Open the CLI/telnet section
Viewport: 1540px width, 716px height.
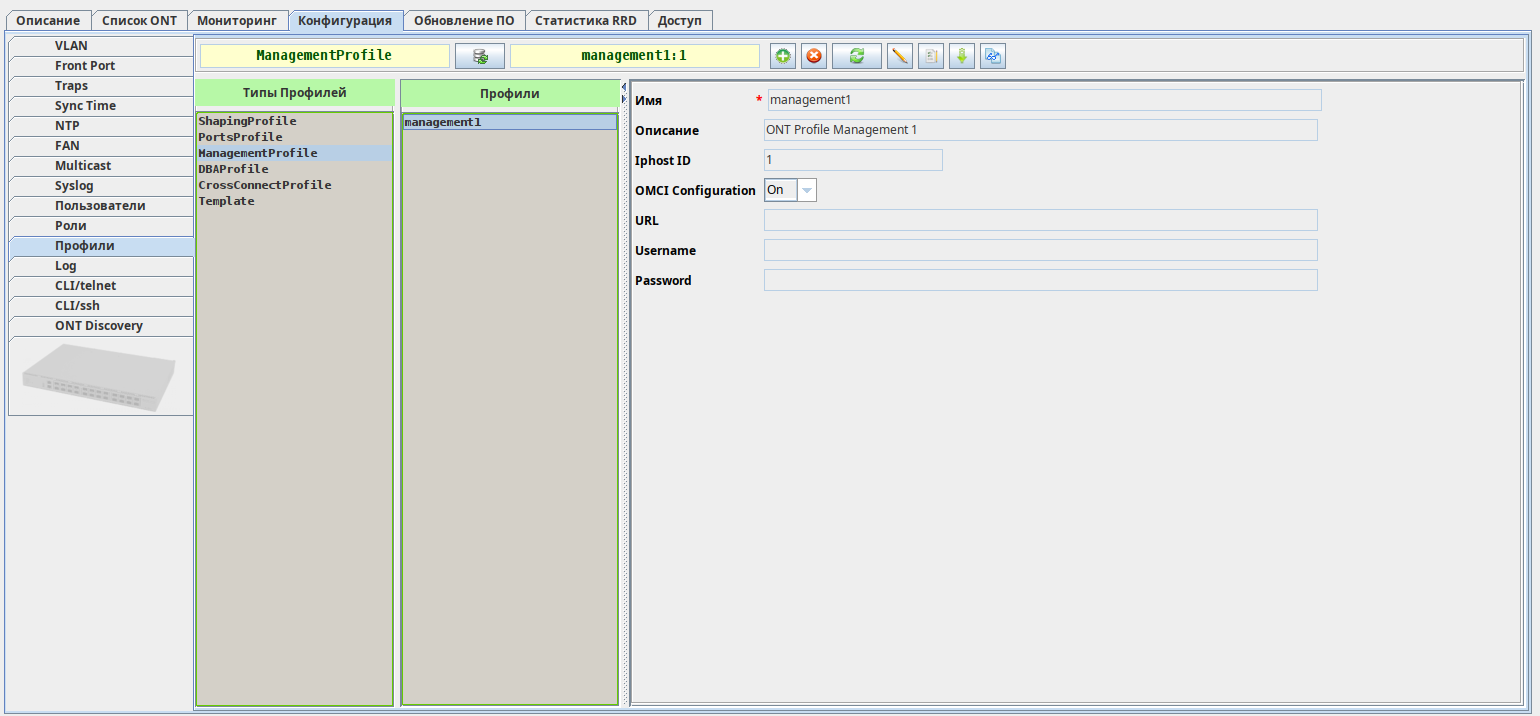(x=101, y=286)
